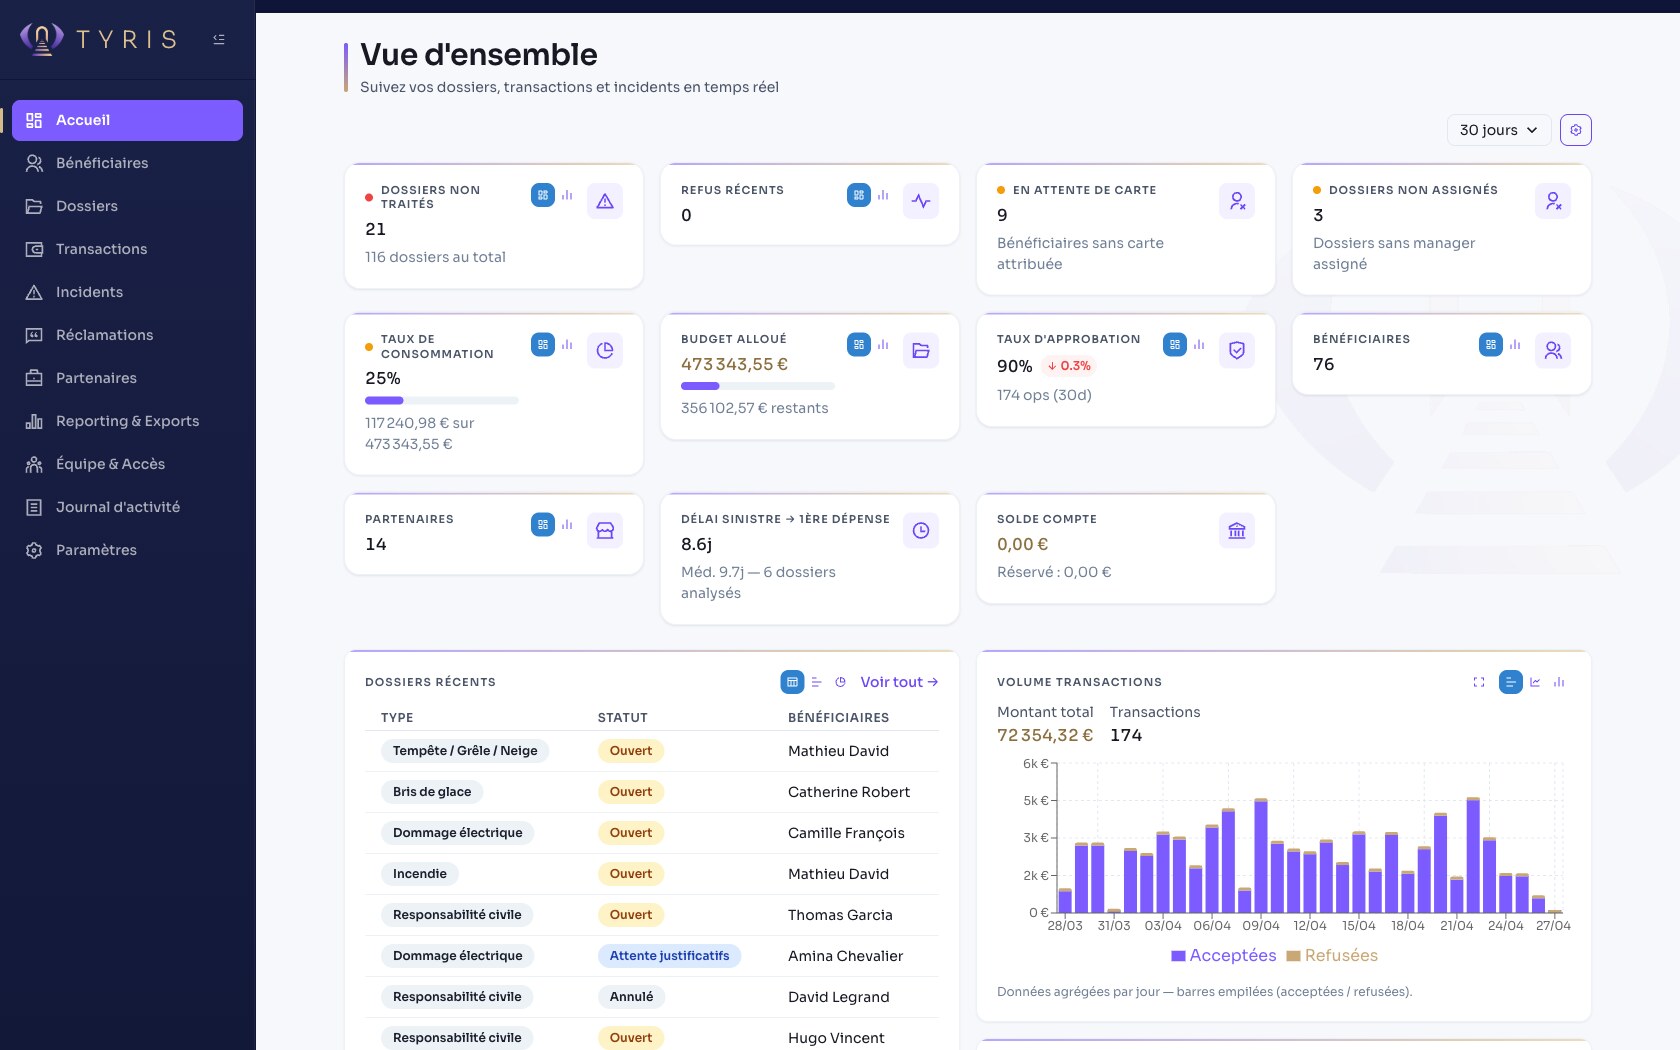Click the alert triangle icon on Dossiers non traités card
This screenshot has width=1680, height=1050.
[x=605, y=201]
